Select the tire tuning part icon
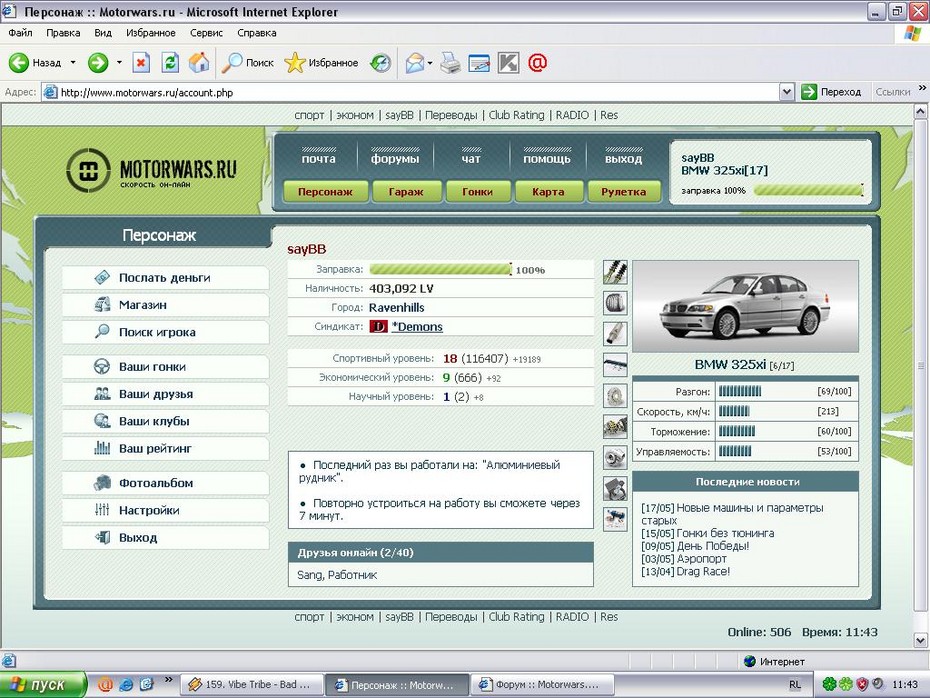The image size is (930, 698). coord(615,303)
